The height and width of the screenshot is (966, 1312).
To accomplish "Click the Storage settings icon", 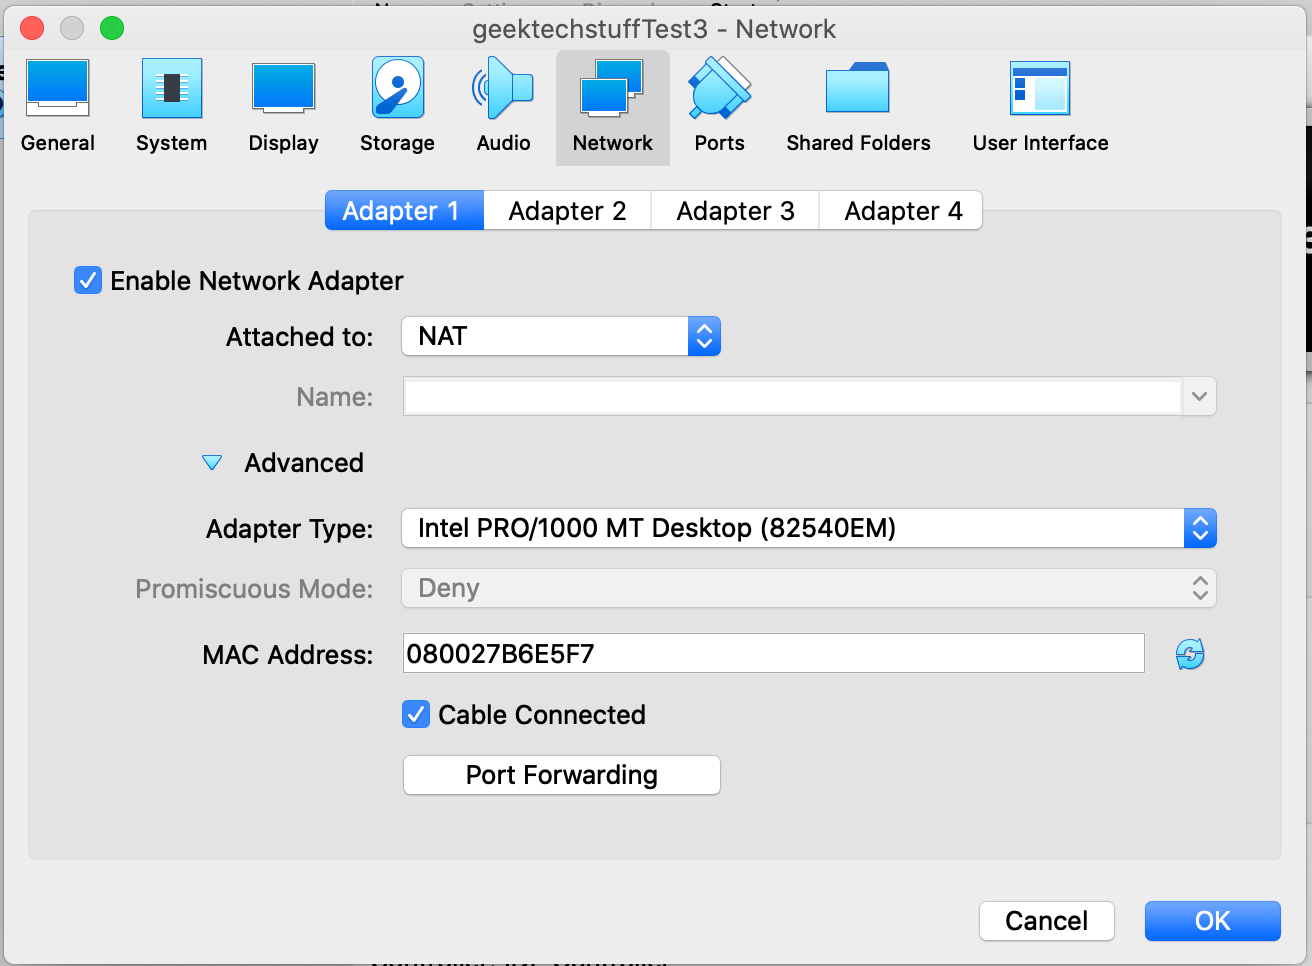I will (x=397, y=100).
